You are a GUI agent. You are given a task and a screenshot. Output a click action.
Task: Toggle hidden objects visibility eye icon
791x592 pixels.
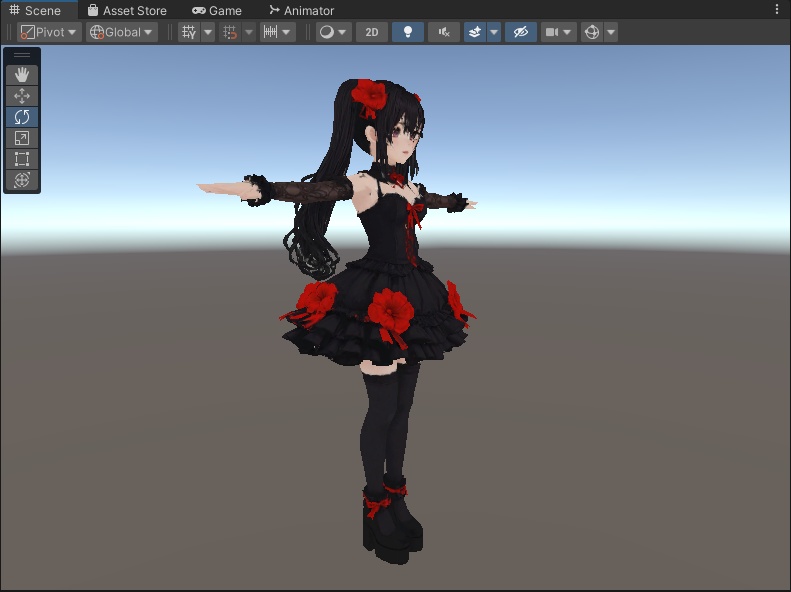[x=521, y=32]
